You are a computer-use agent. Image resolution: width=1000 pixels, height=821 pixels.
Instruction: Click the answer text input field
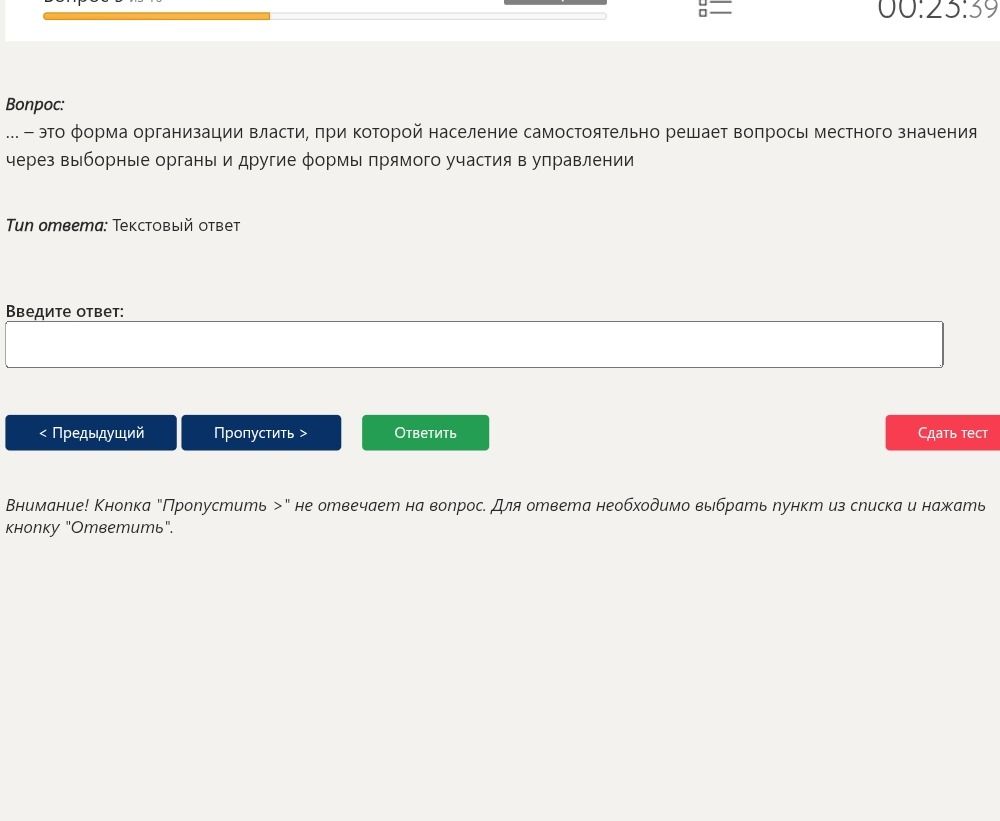[x=474, y=344]
